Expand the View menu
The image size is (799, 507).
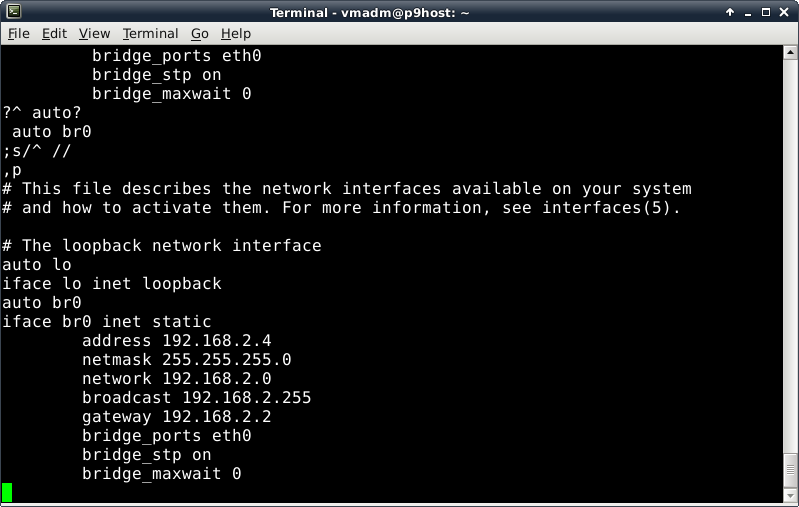pyautogui.click(x=94, y=33)
